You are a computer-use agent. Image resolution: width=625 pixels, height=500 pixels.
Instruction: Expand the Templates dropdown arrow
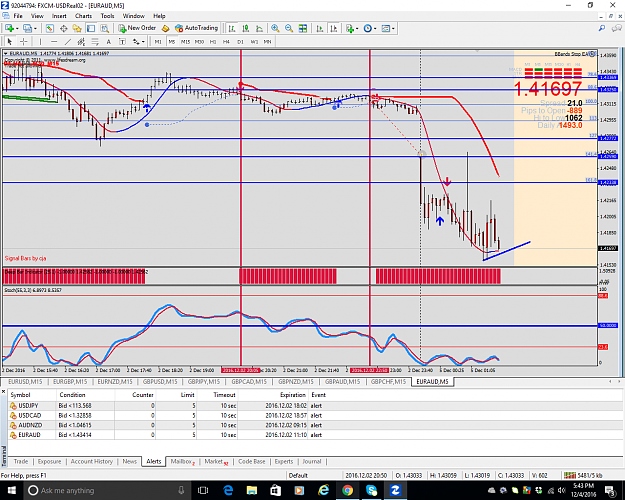coord(393,28)
